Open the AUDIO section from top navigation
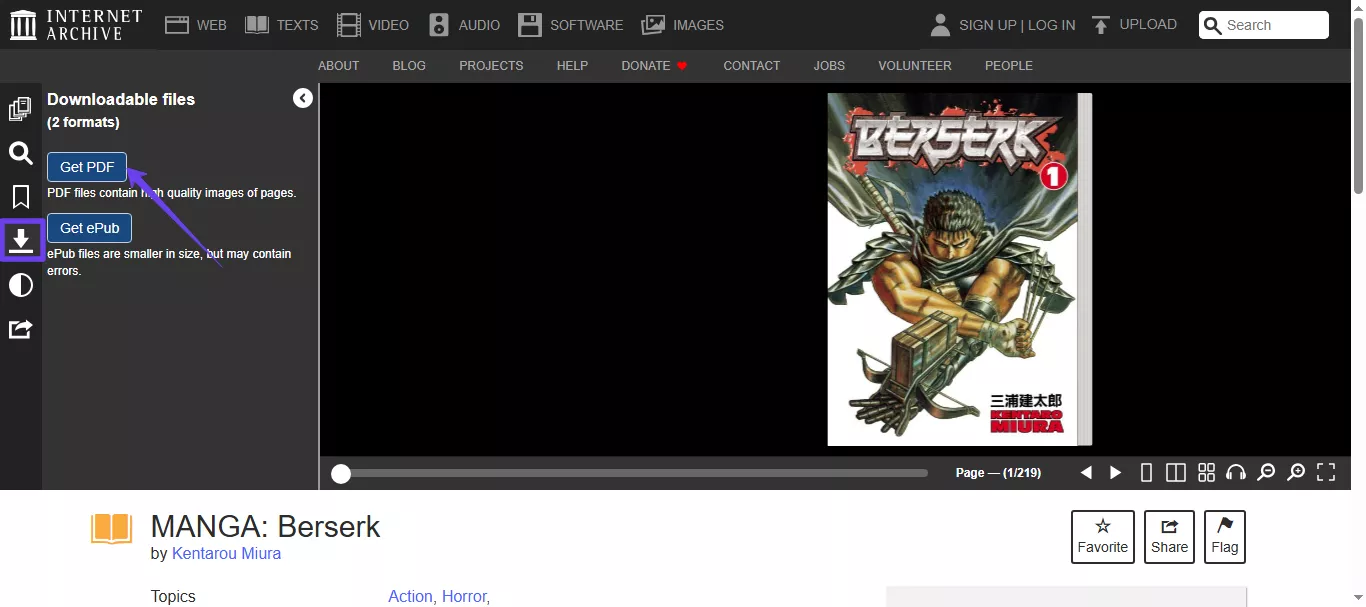 (464, 24)
